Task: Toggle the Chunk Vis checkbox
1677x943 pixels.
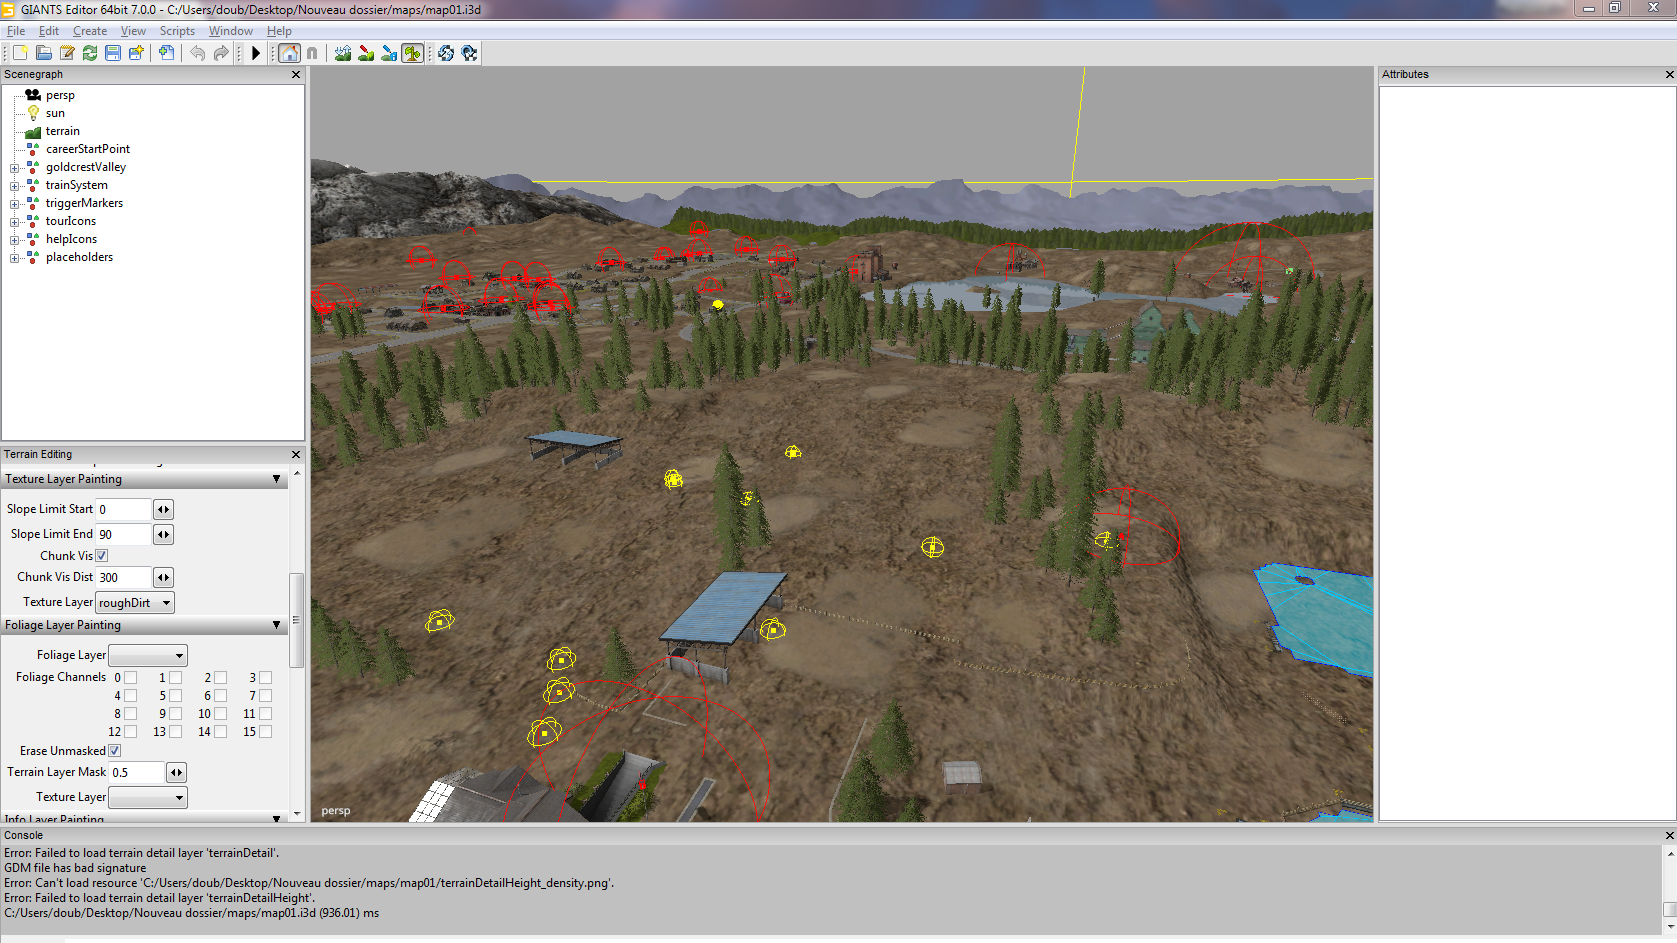Action: pos(101,556)
